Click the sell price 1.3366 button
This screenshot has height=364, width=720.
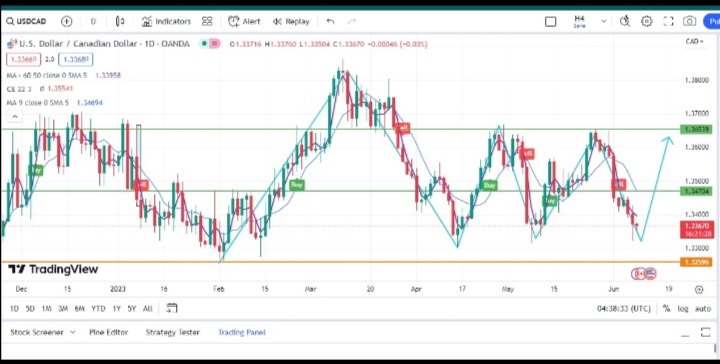click(x=23, y=59)
